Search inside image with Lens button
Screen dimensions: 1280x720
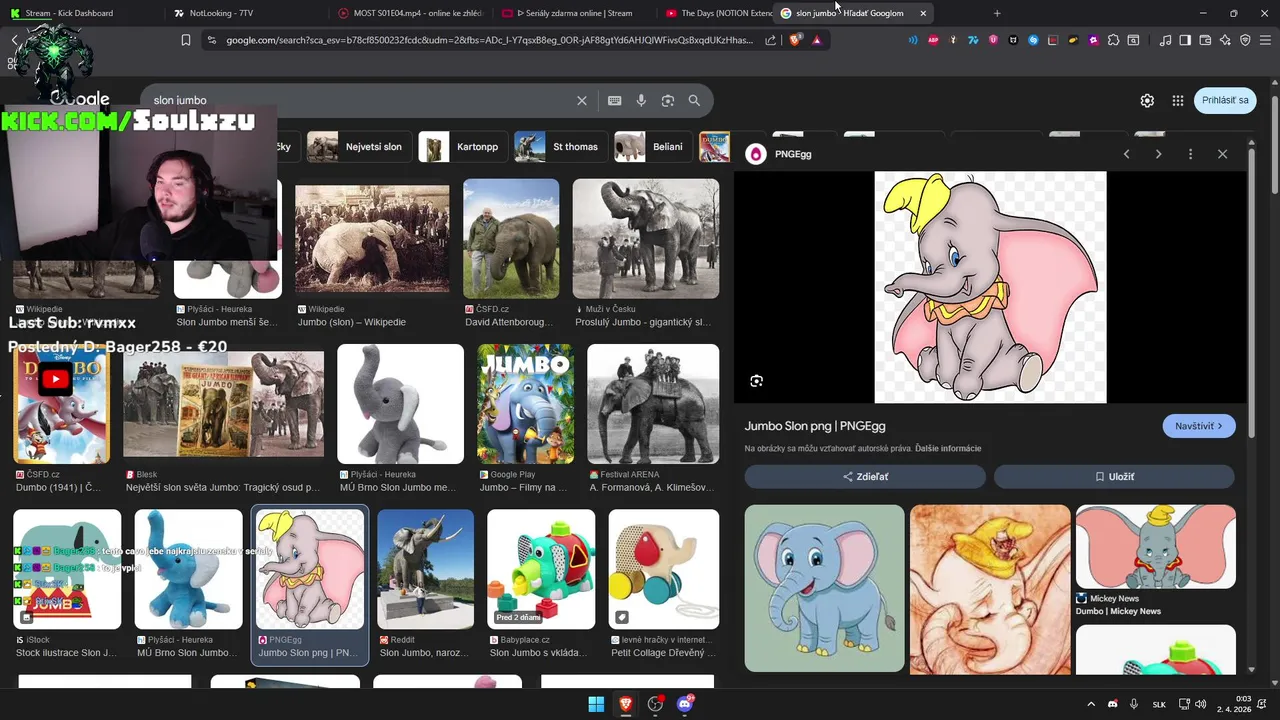click(x=757, y=381)
